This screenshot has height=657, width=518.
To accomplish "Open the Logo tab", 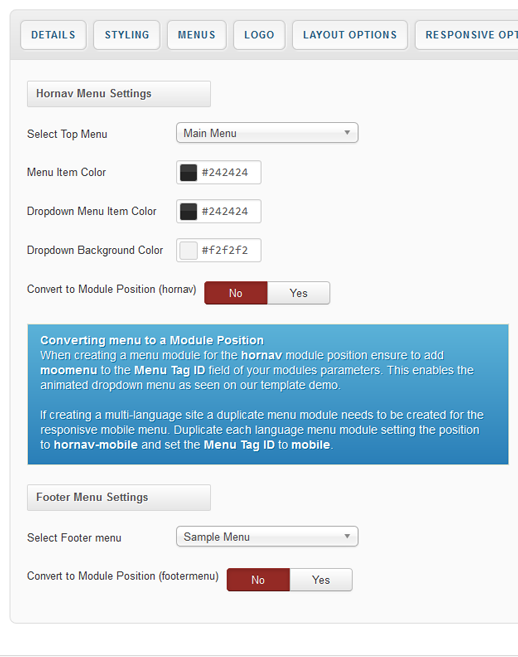I will coord(259,35).
